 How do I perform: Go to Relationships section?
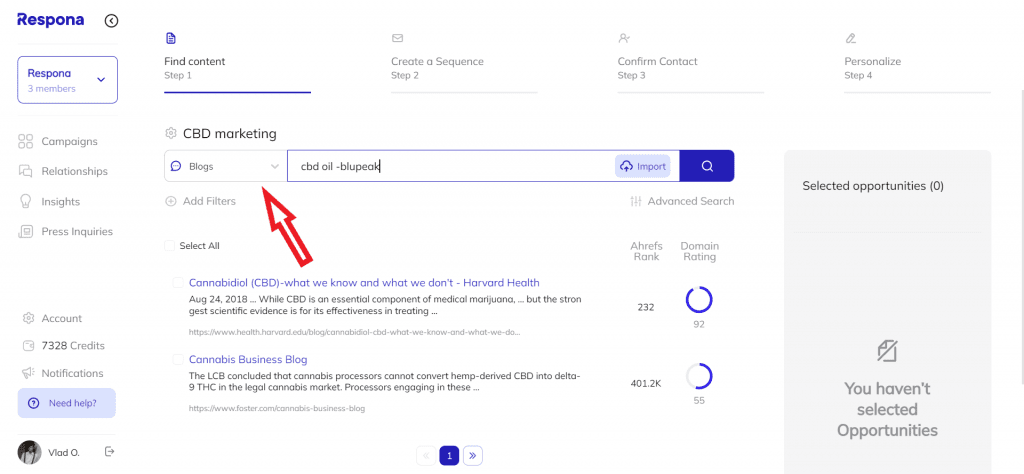tap(74, 171)
